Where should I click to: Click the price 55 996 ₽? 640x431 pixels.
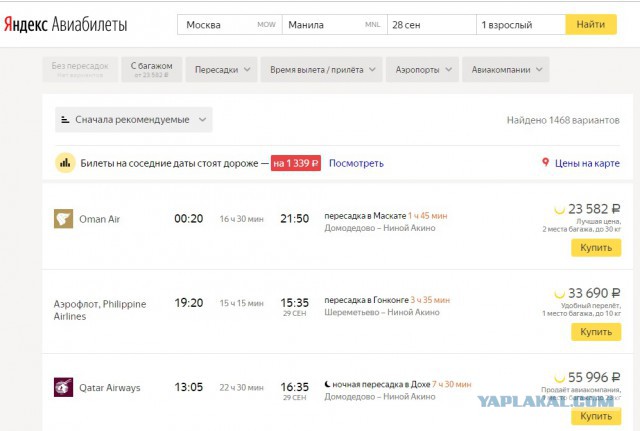[x=594, y=377]
